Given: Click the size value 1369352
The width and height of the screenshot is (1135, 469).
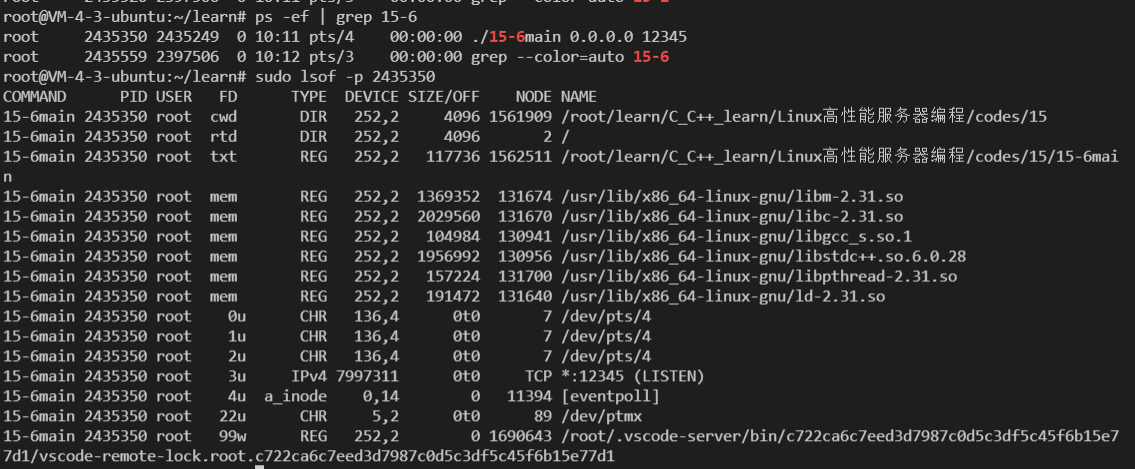Looking at the screenshot, I should coord(448,196).
